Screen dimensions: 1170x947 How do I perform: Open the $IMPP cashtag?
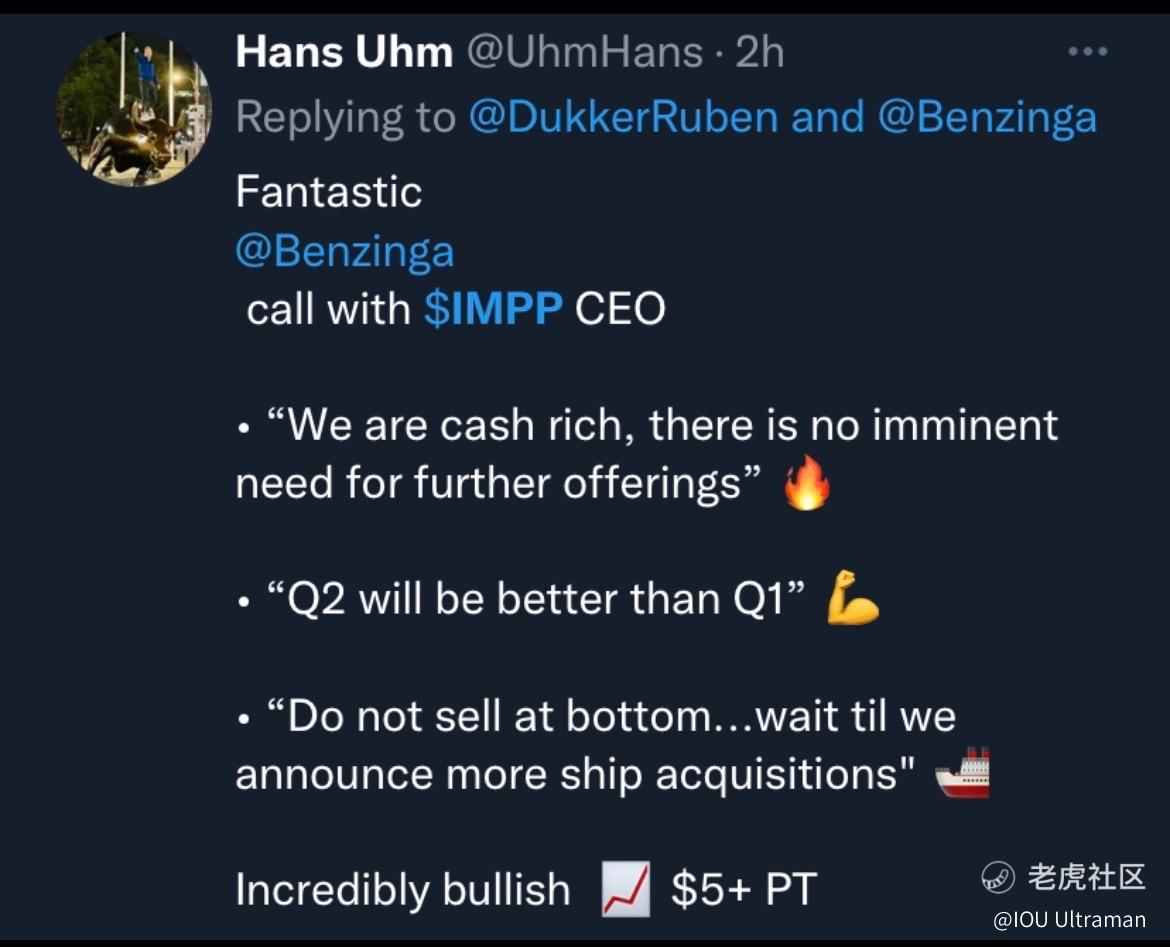point(493,308)
